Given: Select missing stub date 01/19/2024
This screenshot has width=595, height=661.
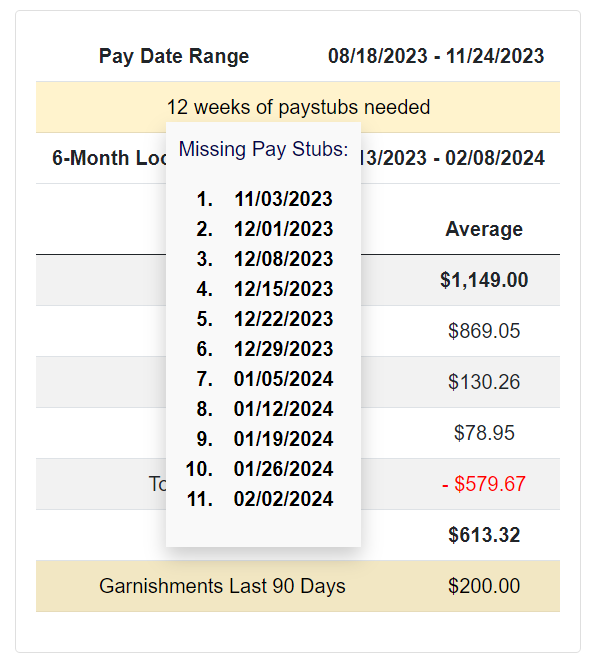Looking at the screenshot, I should coord(283,439).
